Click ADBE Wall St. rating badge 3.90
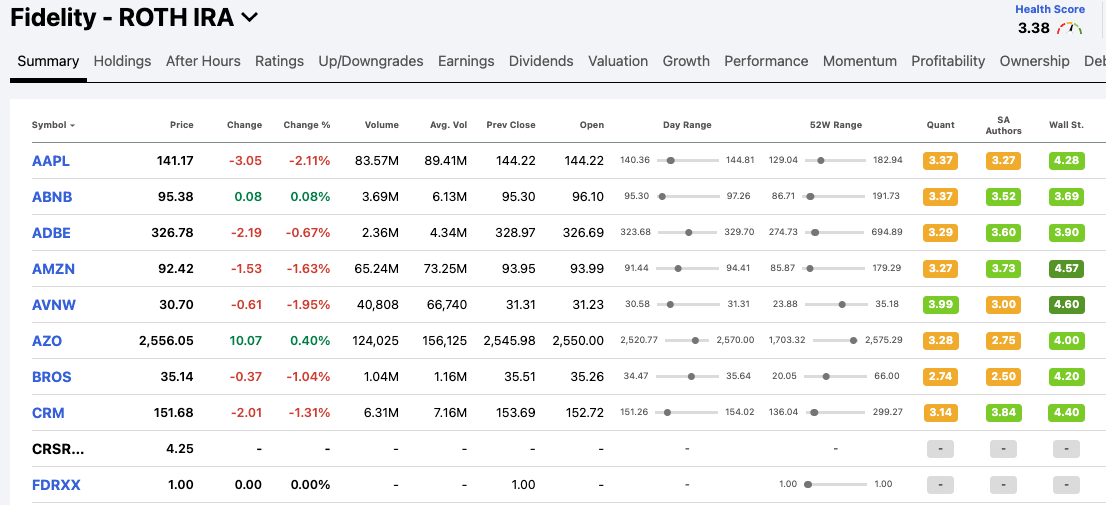Viewport: 1106px width, 505px height. point(1066,233)
